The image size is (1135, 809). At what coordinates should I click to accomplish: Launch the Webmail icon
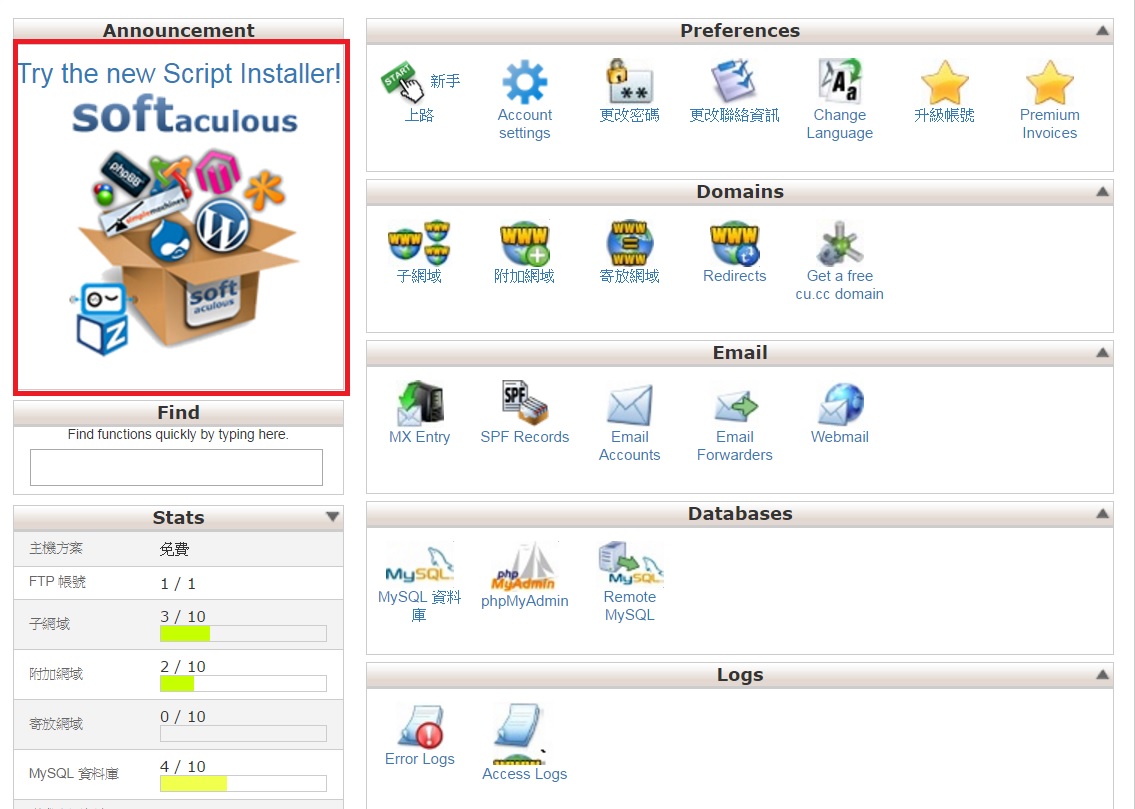pyautogui.click(x=840, y=403)
